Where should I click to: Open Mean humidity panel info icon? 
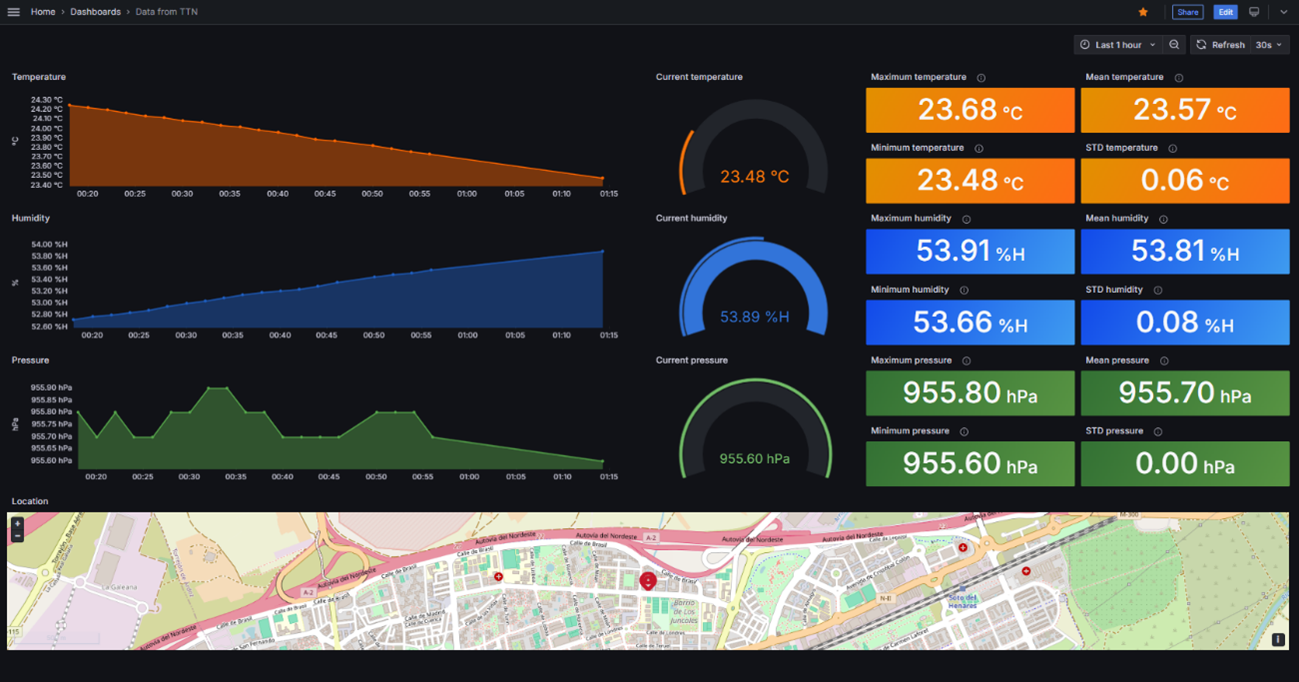[1163, 219]
